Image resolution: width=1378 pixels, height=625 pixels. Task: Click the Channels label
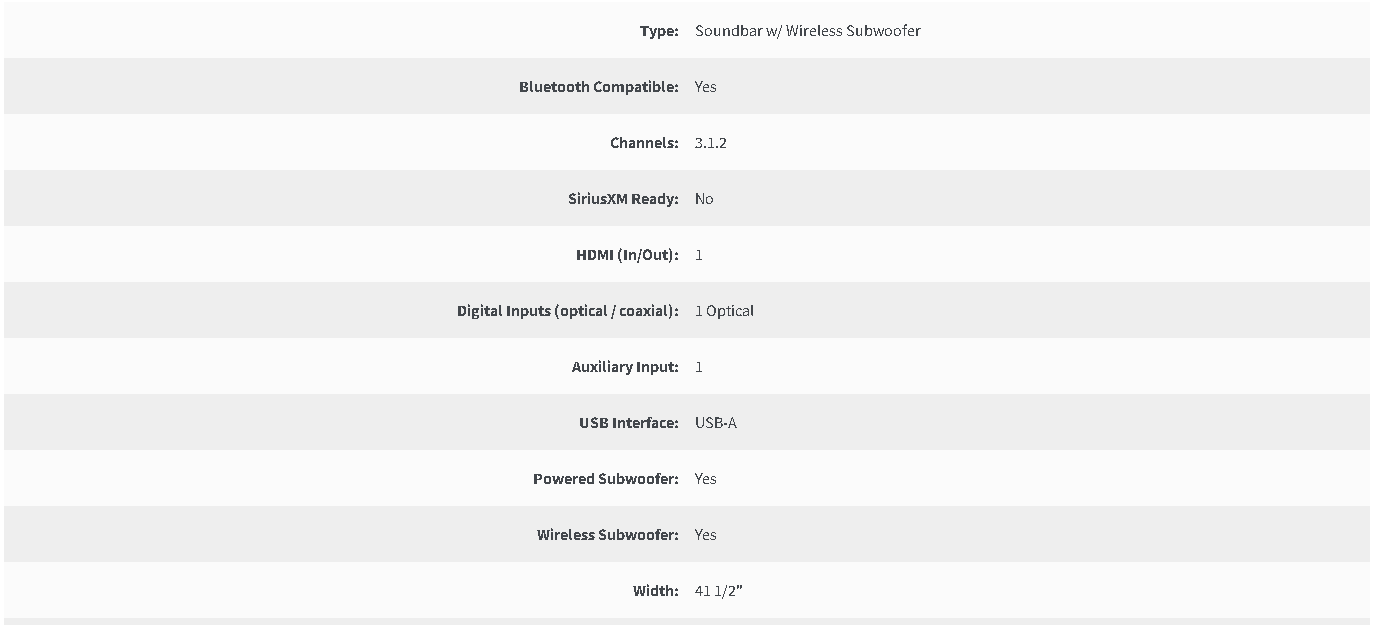pos(644,143)
